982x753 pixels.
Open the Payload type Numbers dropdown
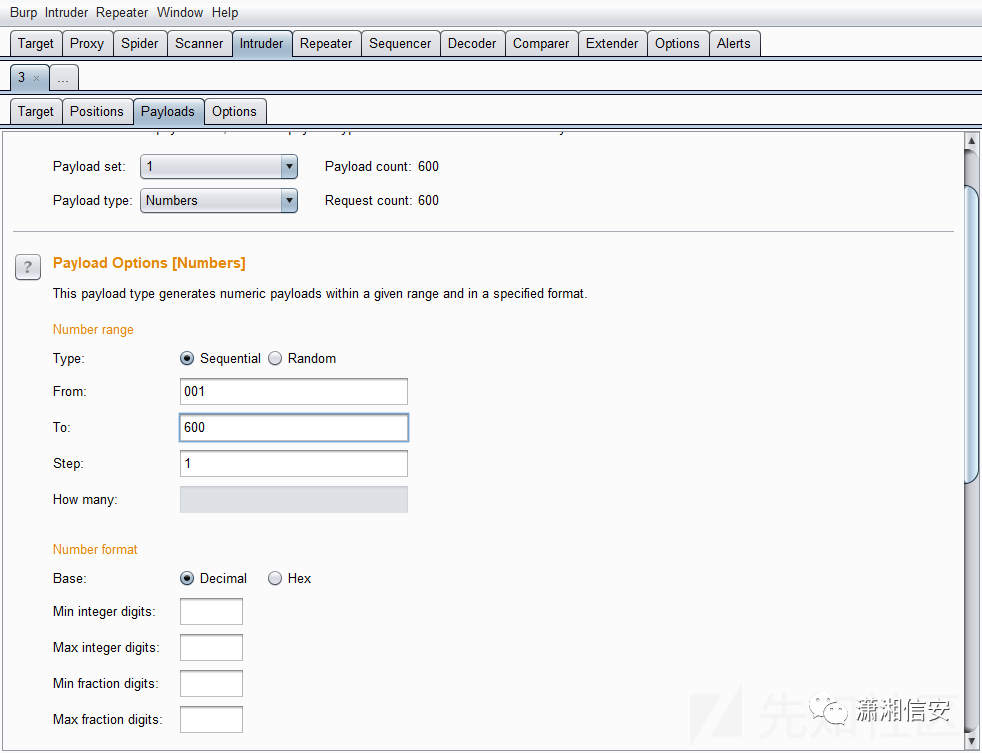(219, 200)
